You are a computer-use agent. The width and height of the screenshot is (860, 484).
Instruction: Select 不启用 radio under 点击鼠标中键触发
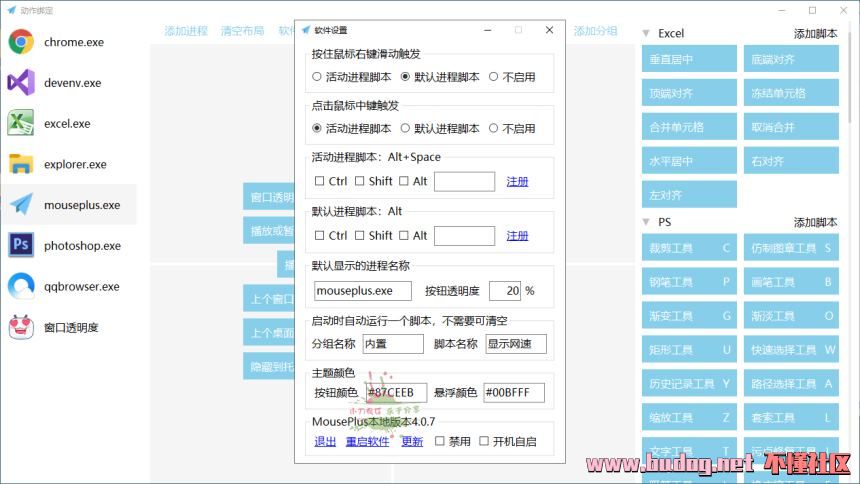tap(494, 128)
